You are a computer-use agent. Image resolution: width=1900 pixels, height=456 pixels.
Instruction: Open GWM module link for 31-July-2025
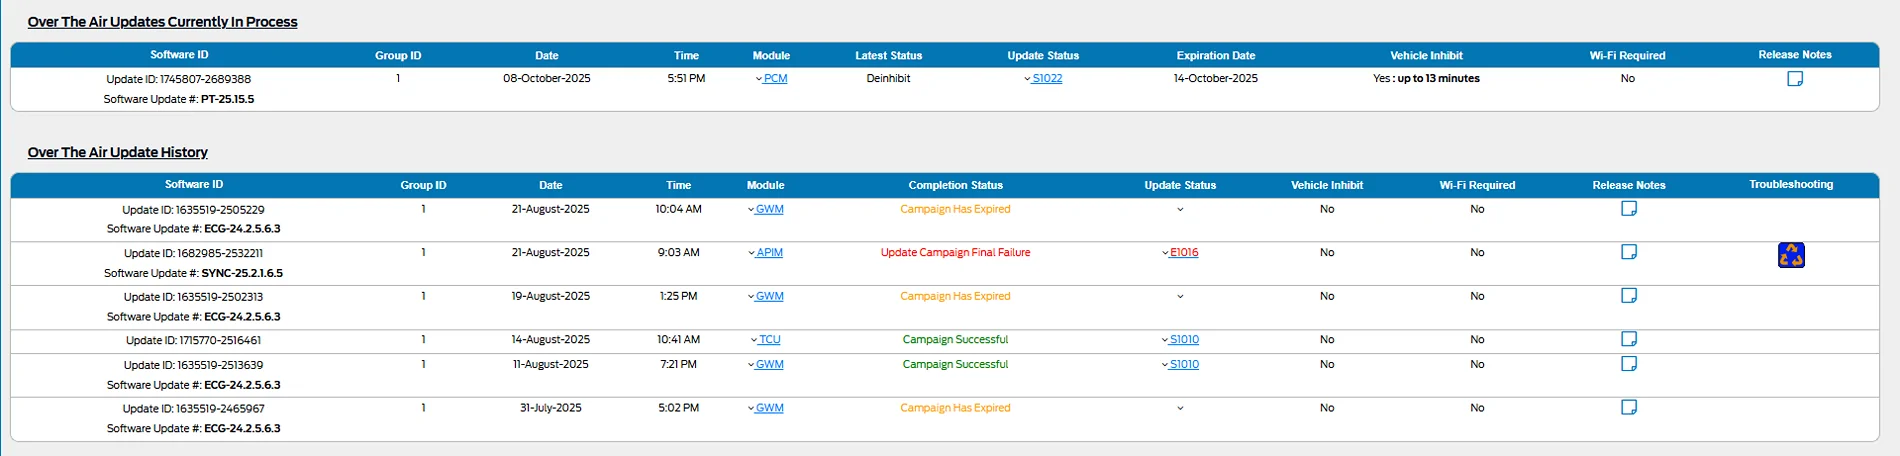pyautogui.click(x=769, y=408)
